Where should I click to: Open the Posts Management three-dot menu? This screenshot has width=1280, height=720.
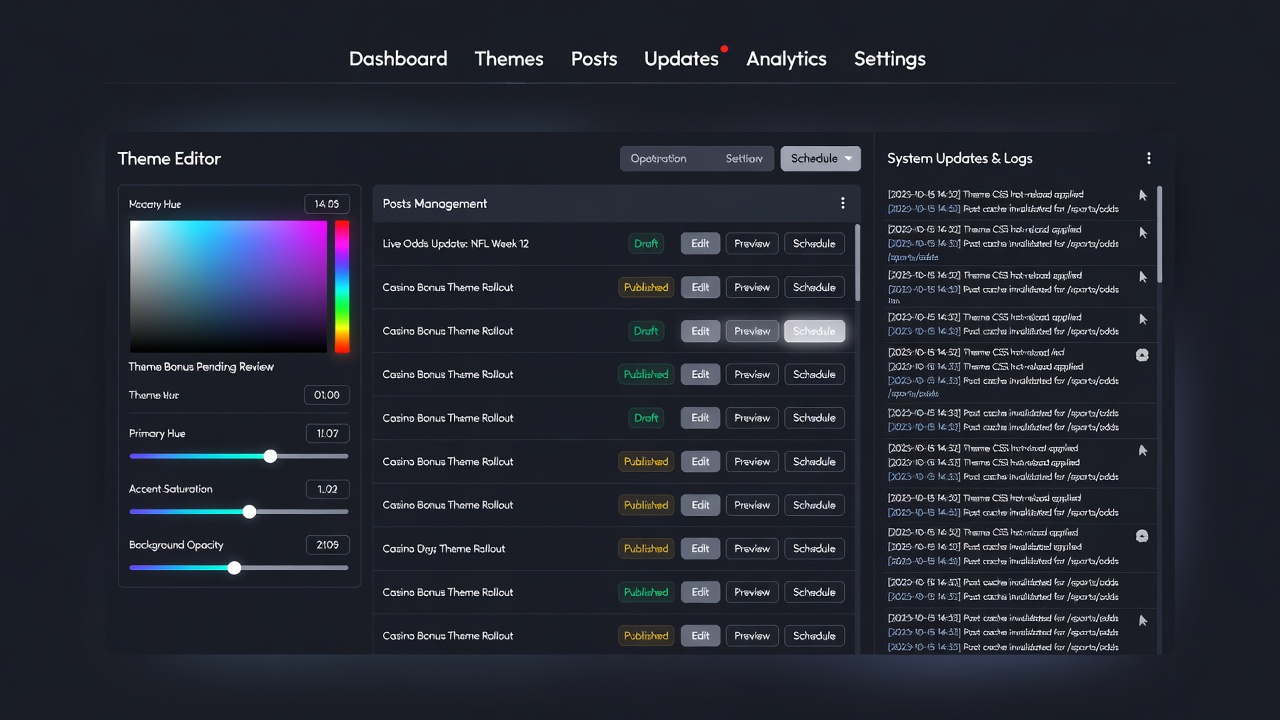tap(843, 203)
